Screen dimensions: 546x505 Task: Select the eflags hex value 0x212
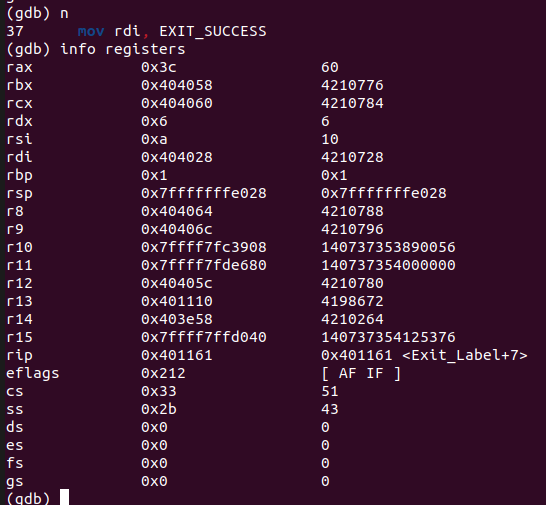163,373
